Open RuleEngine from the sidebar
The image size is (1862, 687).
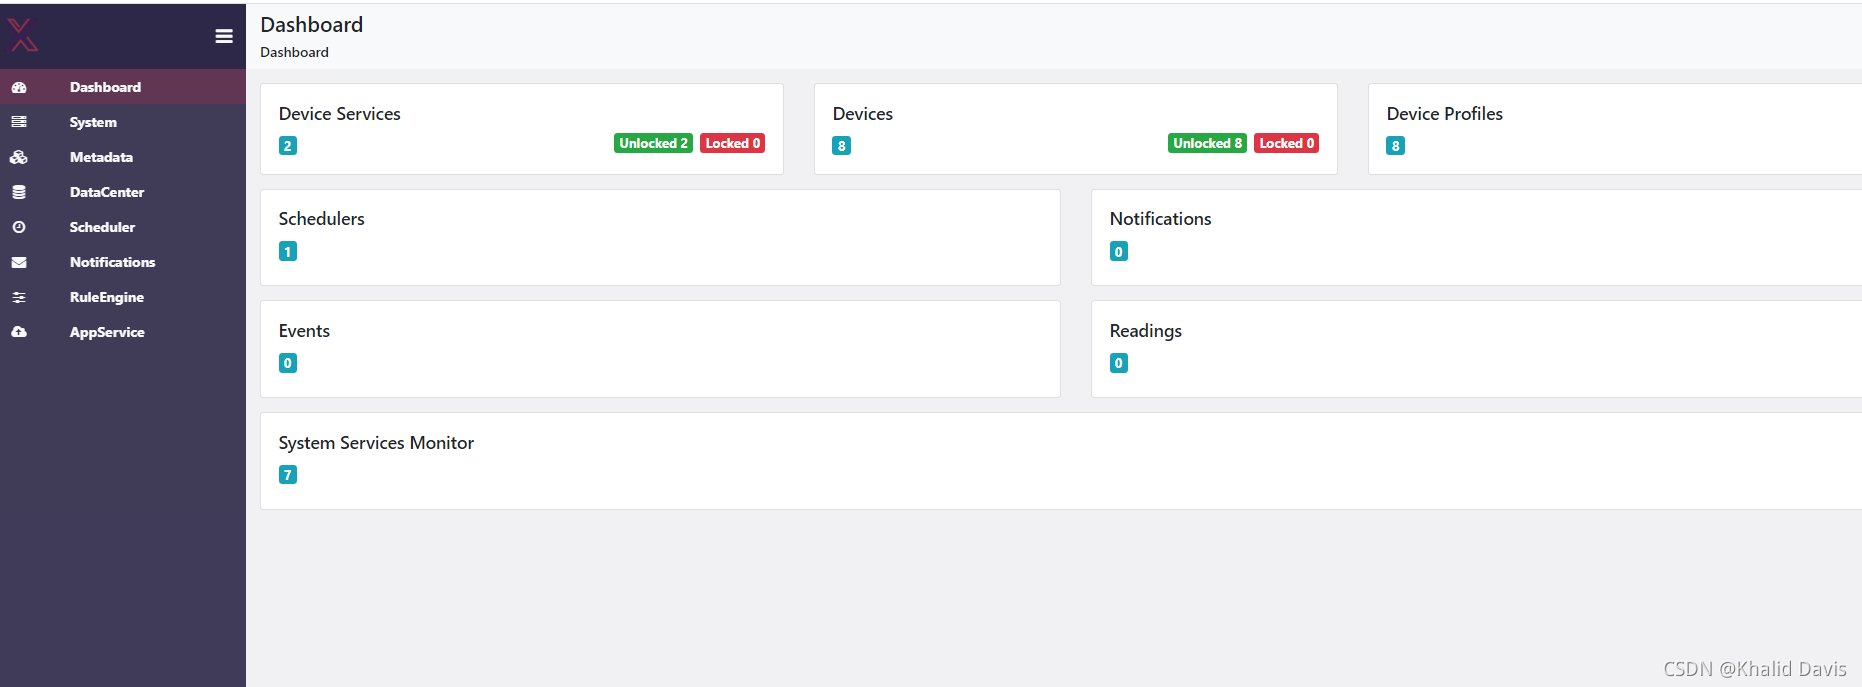click(x=123, y=297)
